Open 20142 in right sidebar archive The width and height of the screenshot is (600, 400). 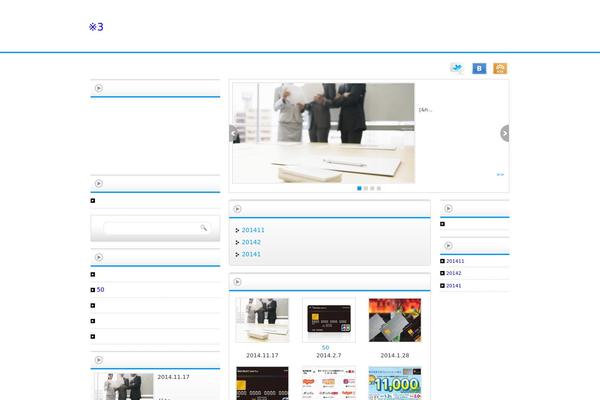coord(453,273)
